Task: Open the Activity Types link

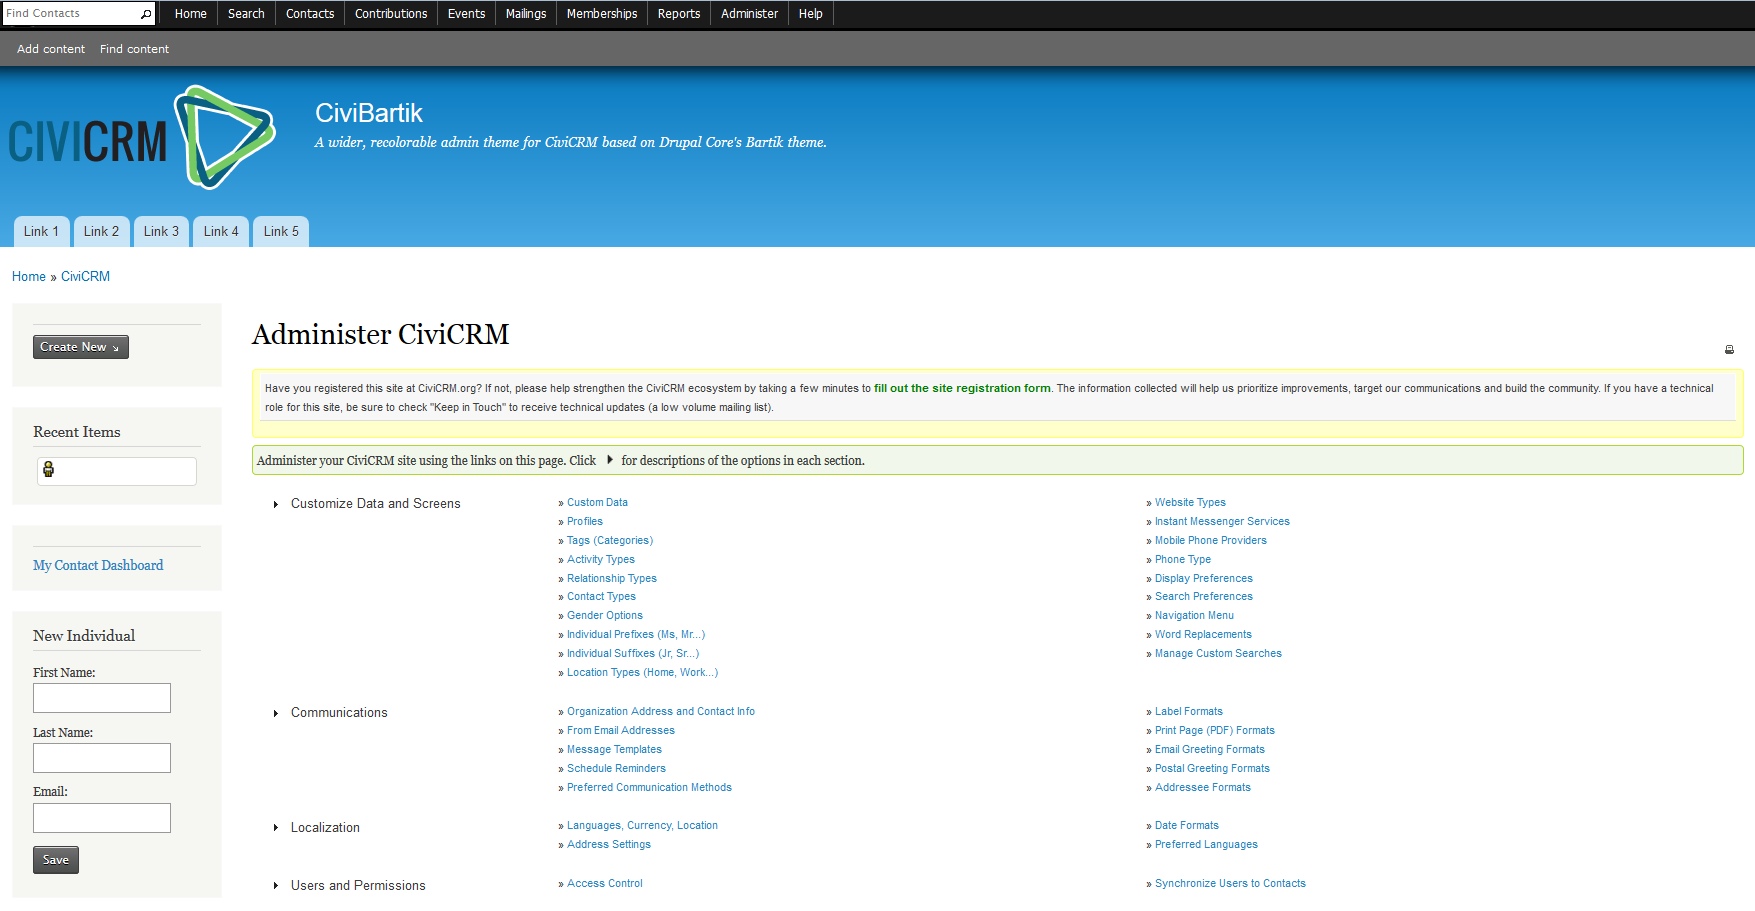Action: 601,560
